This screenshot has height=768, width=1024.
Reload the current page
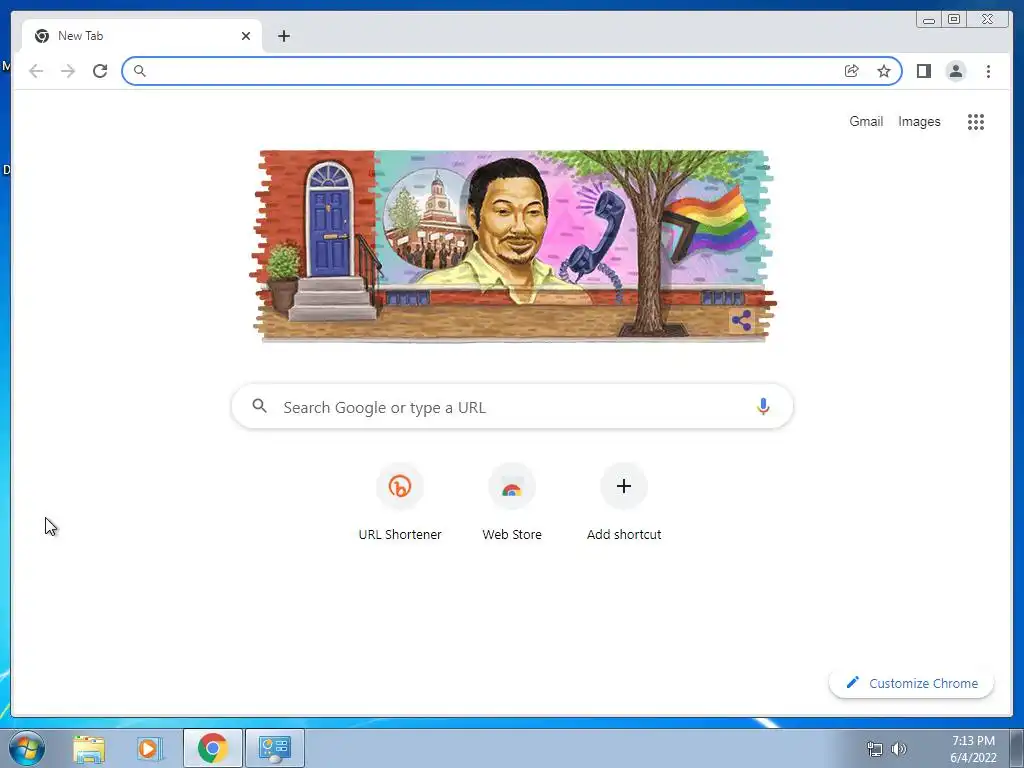100,71
